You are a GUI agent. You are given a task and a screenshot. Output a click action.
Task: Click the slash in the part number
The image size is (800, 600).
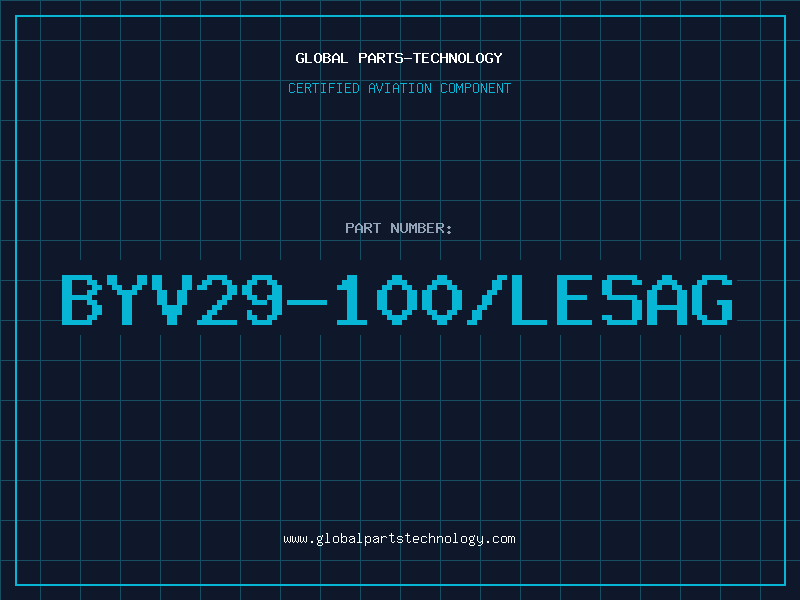[487, 300]
